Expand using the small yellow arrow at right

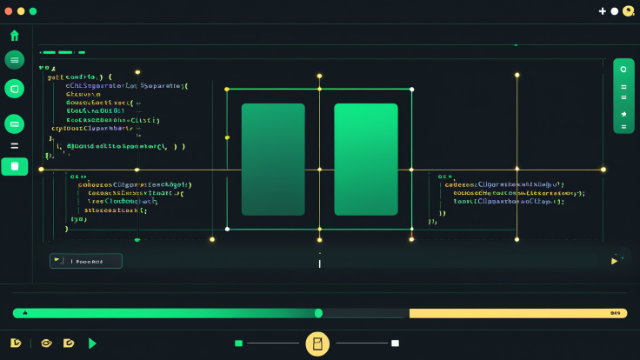click(614, 261)
